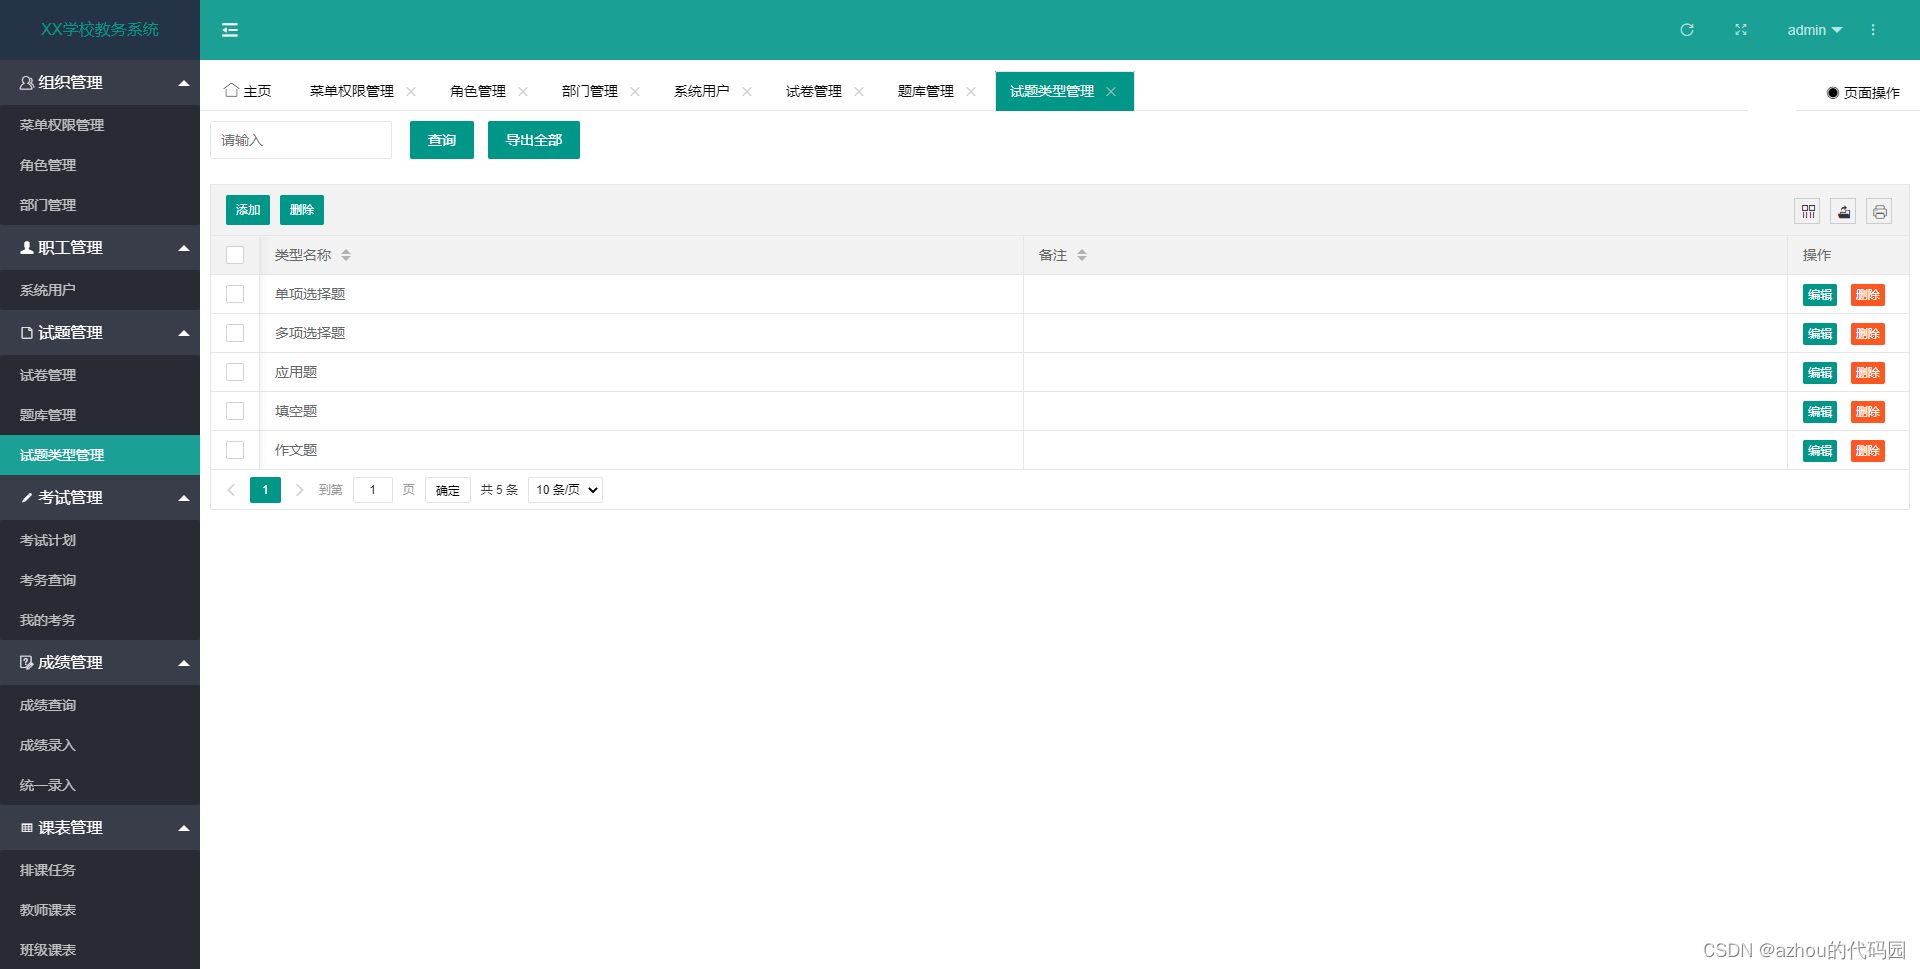Click the 导出全部 button

(534, 140)
